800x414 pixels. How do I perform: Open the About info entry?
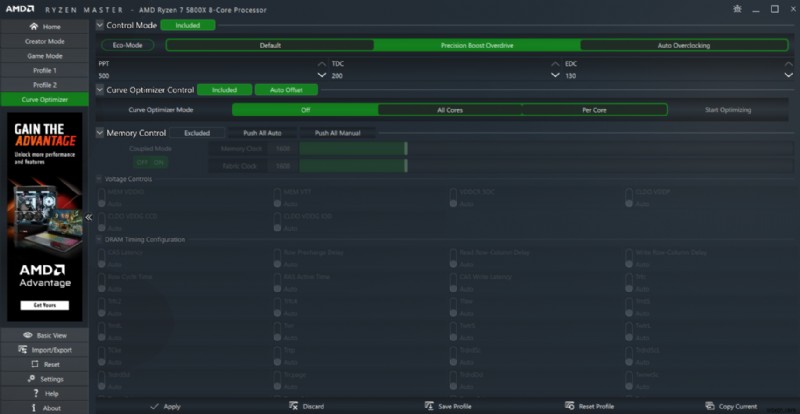point(44,408)
